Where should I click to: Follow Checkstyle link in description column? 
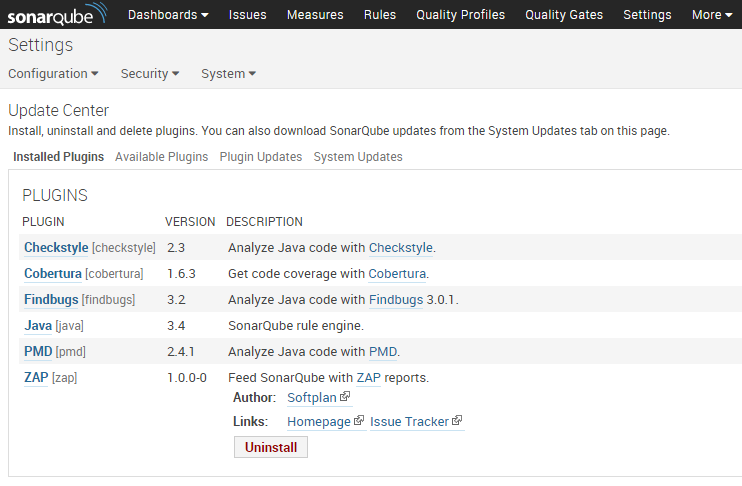click(401, 247)
